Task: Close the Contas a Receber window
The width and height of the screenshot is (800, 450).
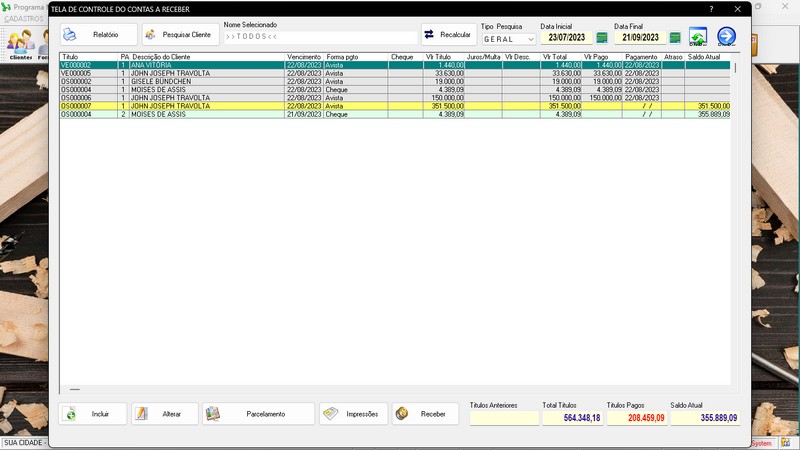Action: click(x=738, y=9)
